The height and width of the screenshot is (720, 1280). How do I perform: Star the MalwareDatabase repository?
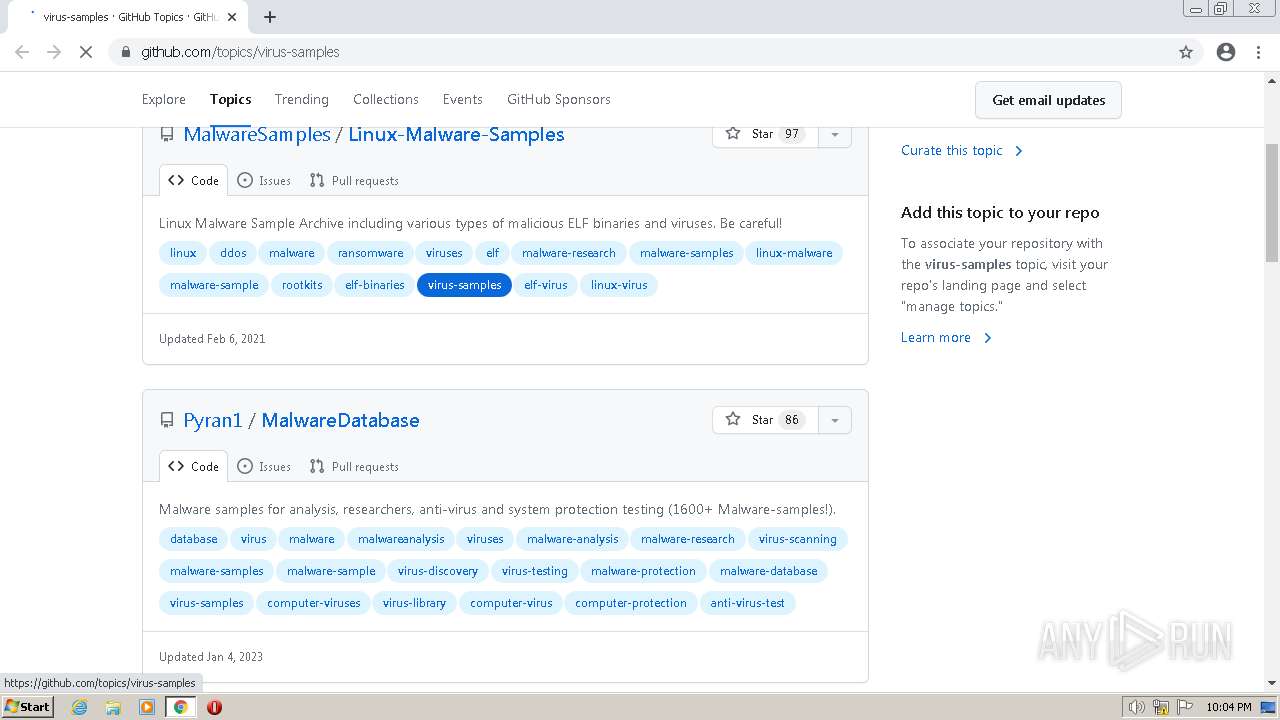pyautogui.click(x=765, y=420)
